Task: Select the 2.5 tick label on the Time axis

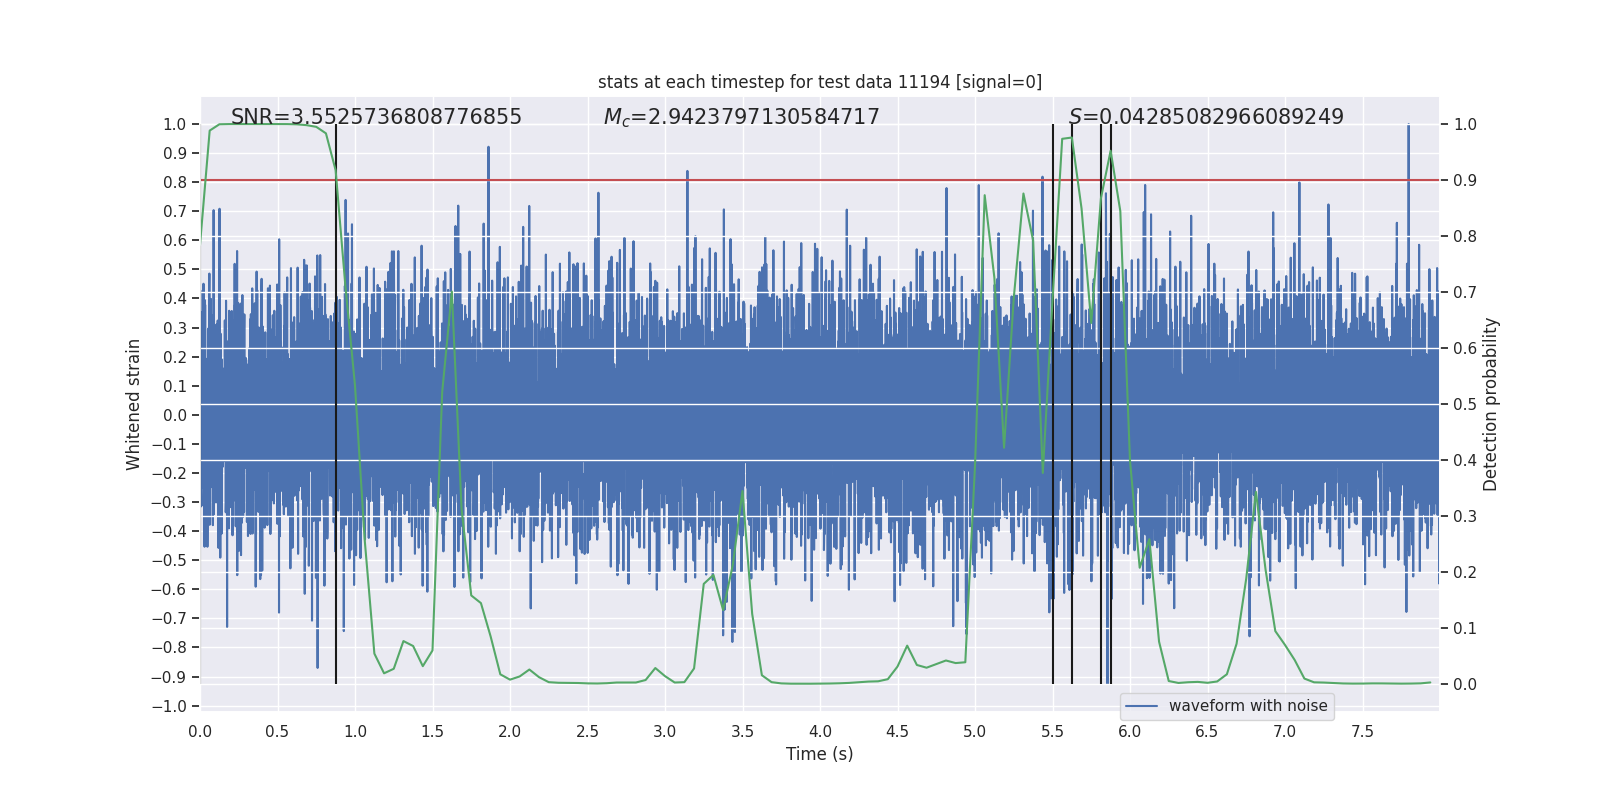Action: (x=587, y=731)
